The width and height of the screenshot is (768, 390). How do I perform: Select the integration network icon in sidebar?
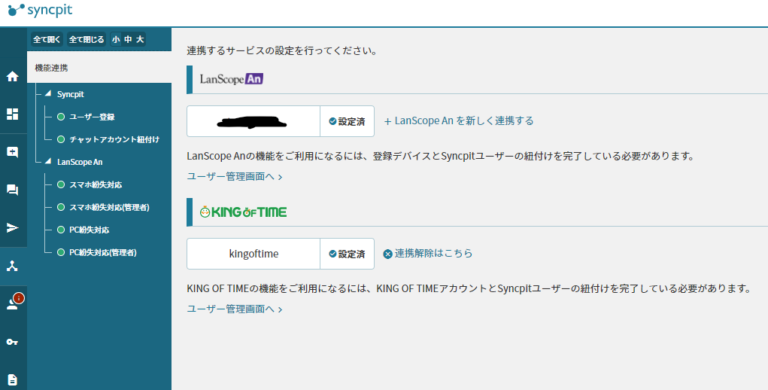coord(13,266)
